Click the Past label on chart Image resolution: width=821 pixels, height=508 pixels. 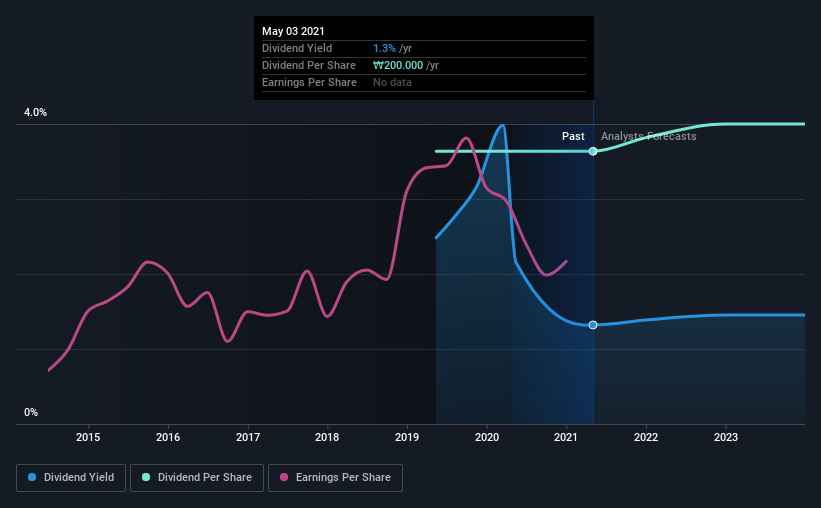573,136
